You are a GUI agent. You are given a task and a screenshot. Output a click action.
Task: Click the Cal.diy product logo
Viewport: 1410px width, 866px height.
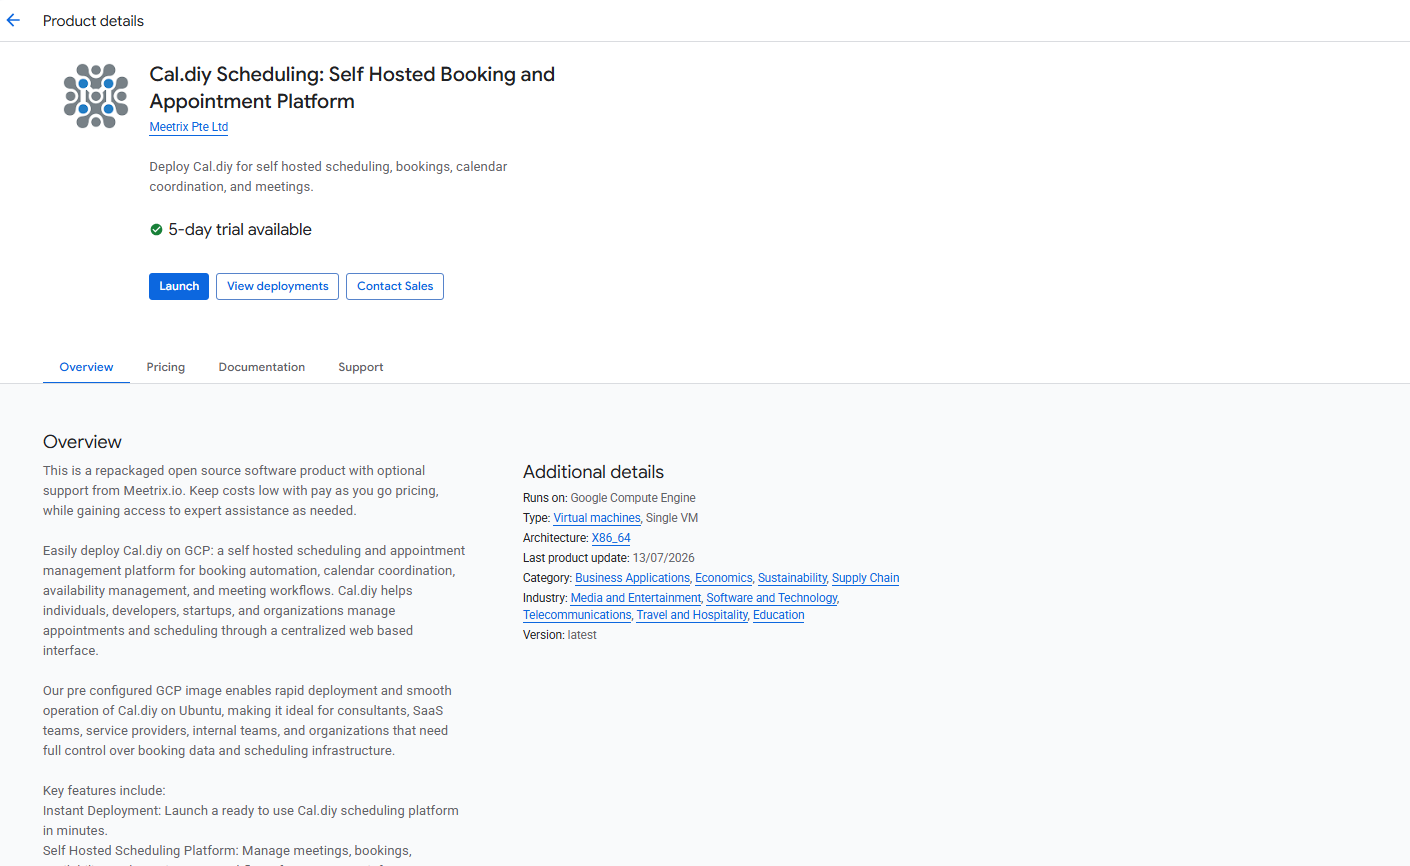pyautogui.click(x=96, y=96)
